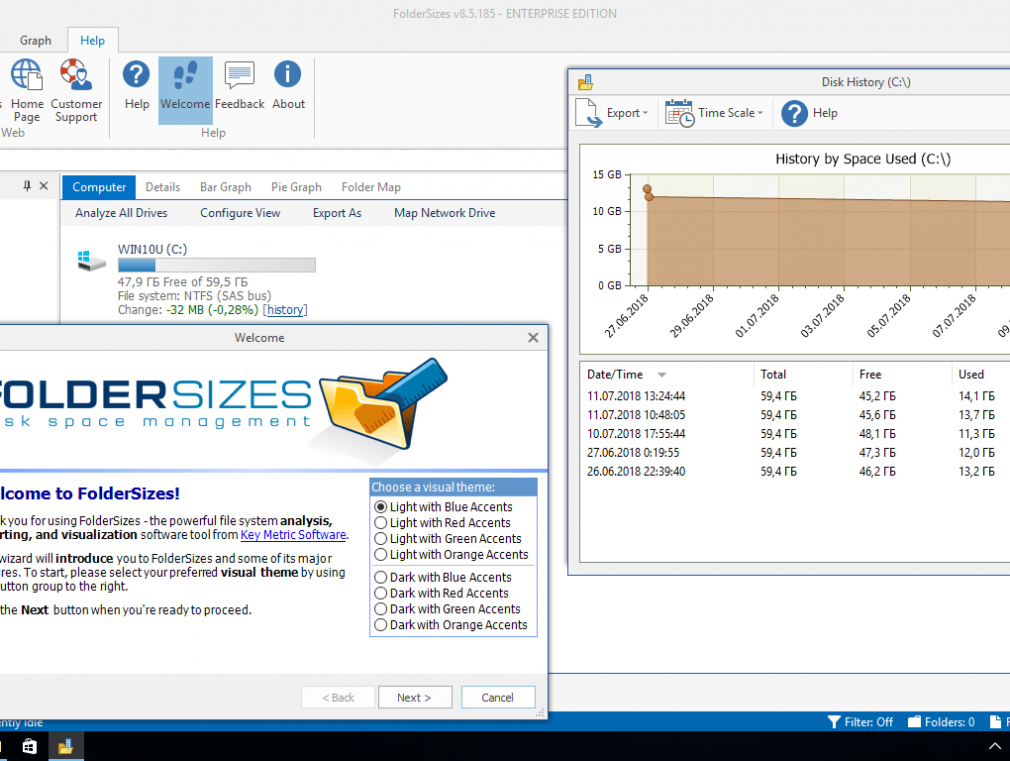Open the Key Metric Software link
The width and height of the screenshot is (1010, 761).
click(293, 535)
